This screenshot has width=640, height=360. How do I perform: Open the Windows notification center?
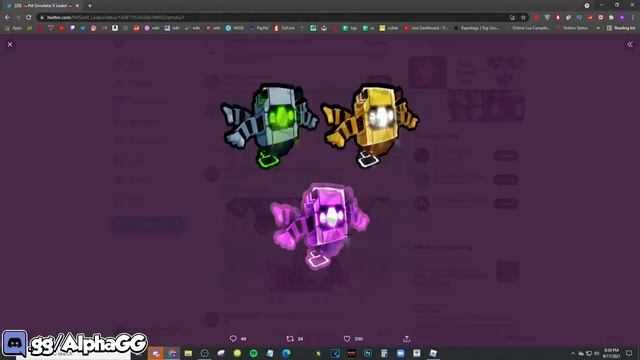pyautogui.click(x=629, y=353)
